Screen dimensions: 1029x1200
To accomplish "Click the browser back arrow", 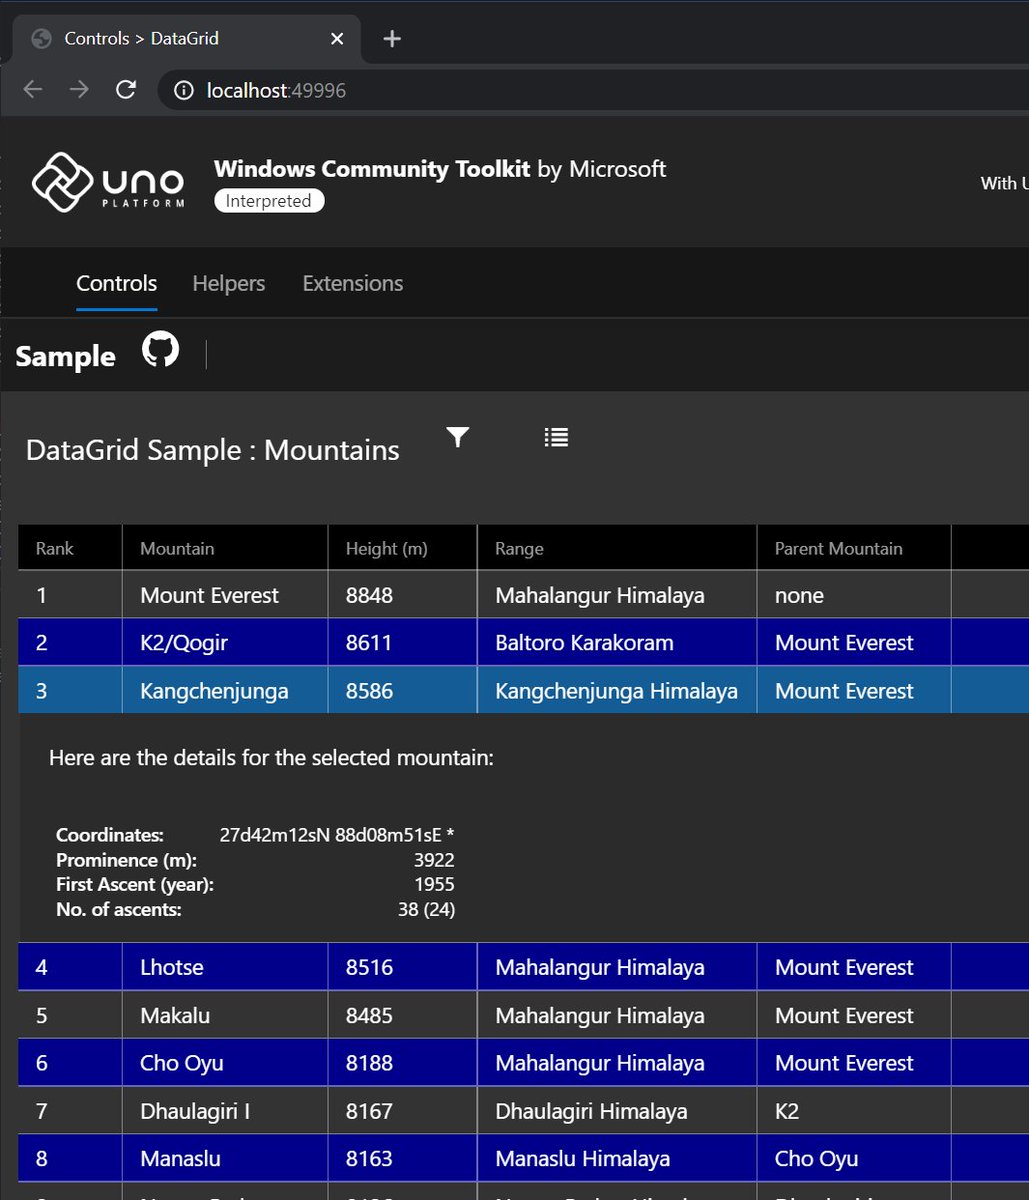I will click(x=32, y=89).
